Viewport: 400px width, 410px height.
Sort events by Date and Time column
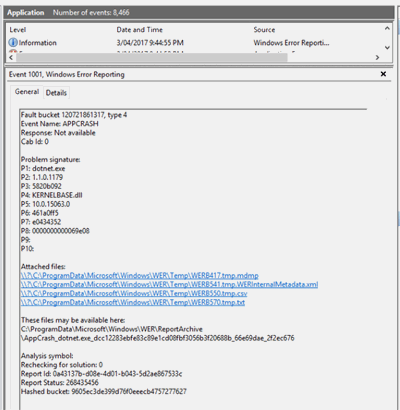tap(139, 30)
